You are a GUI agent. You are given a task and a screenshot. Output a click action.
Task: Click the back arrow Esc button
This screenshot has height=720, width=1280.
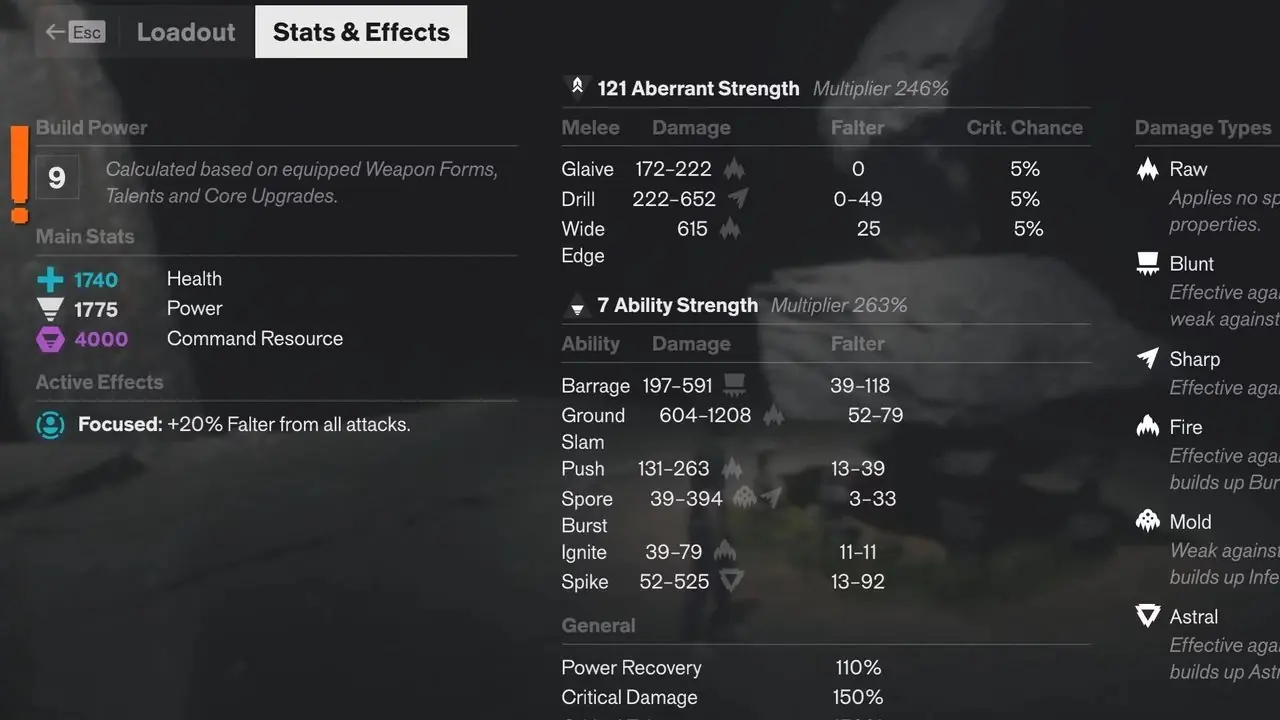75,32
